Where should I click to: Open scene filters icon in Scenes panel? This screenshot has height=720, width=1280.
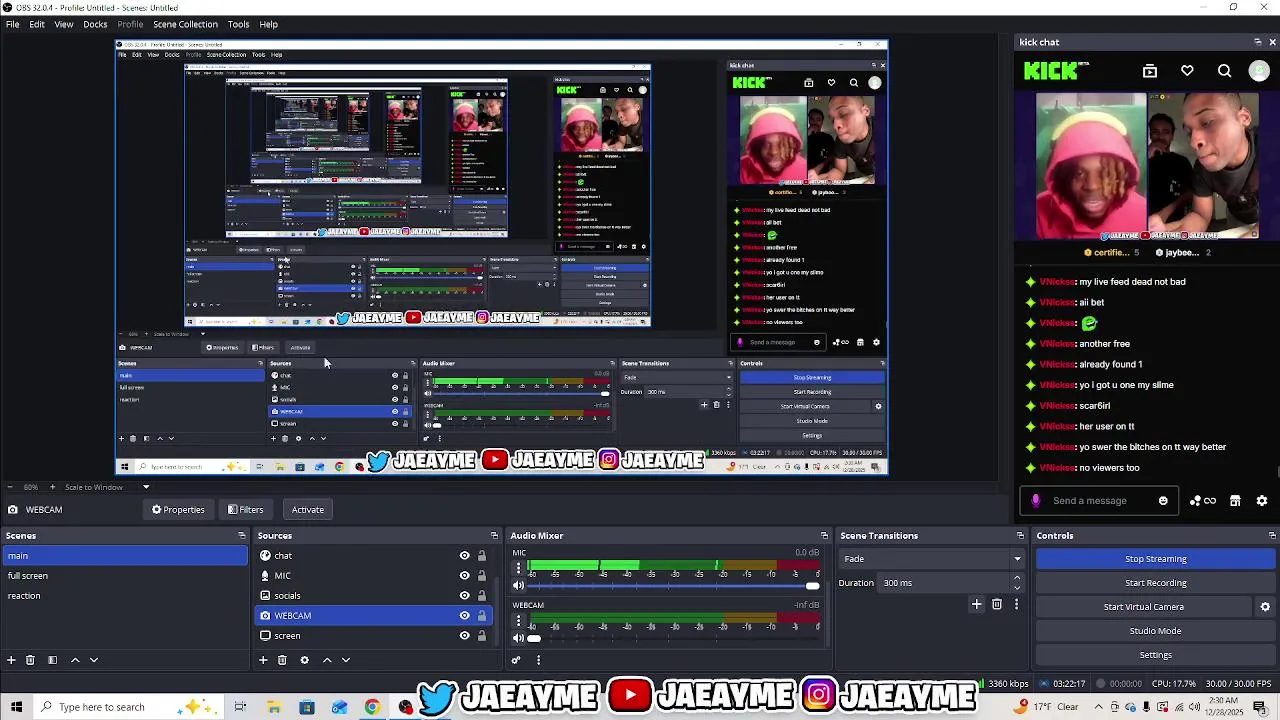click(52, 660)
